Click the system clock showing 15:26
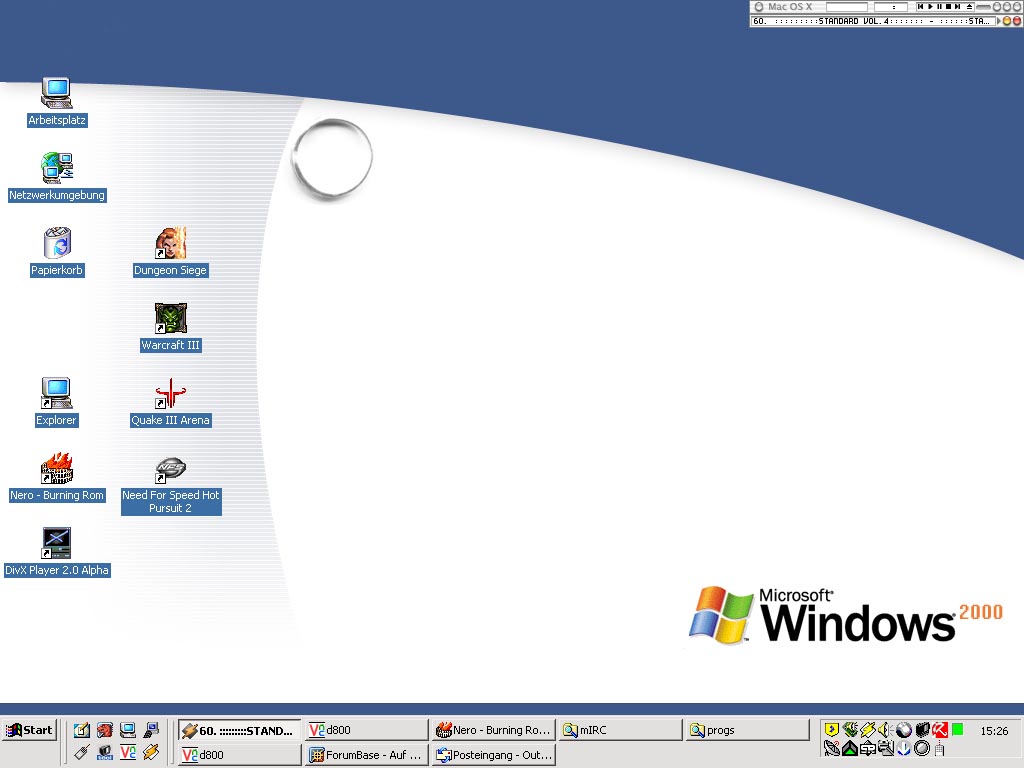 tap(994, 731)
